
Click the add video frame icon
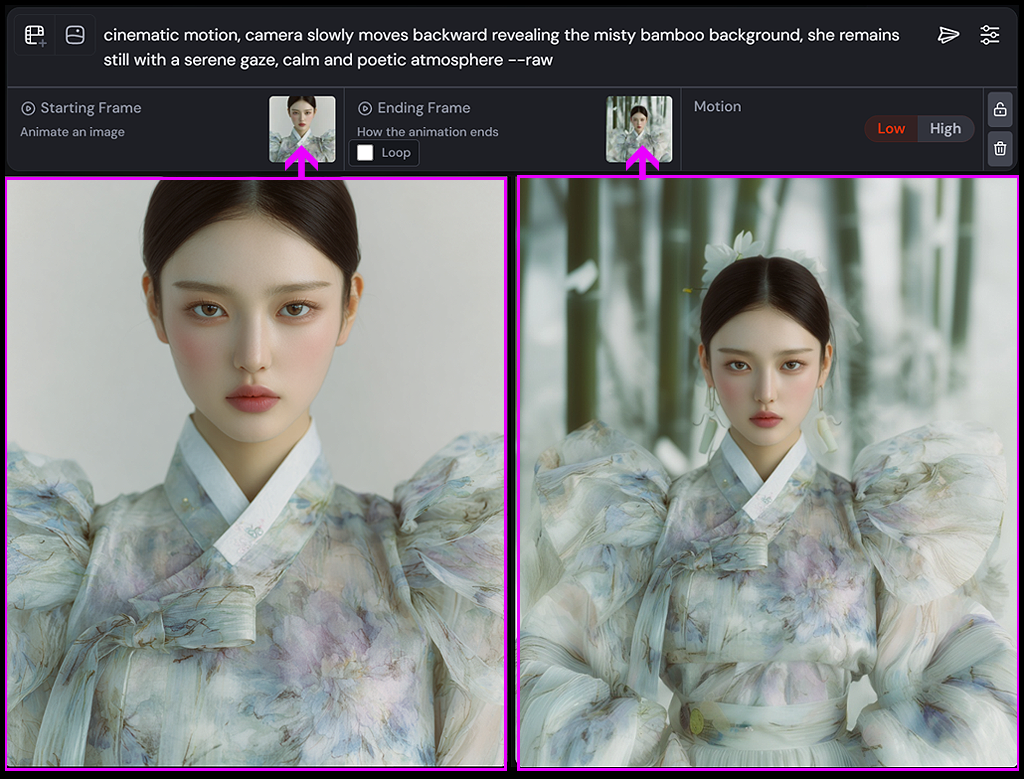35,35
